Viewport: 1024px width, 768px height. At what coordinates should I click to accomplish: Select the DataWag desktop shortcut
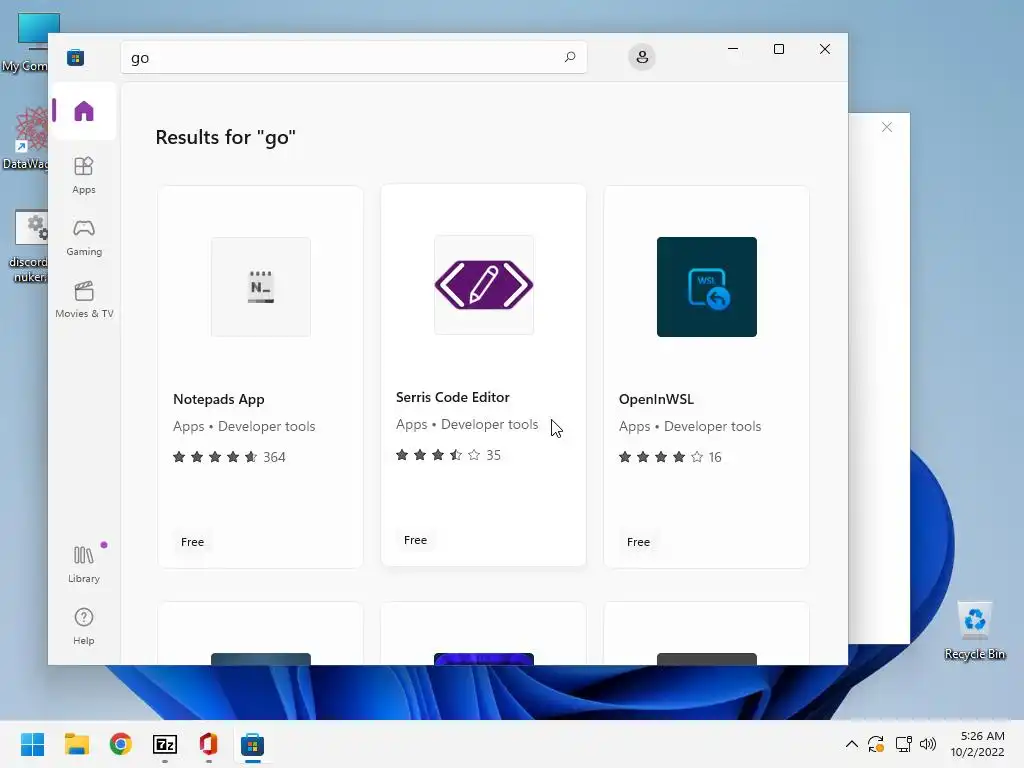tap(26, 138)
